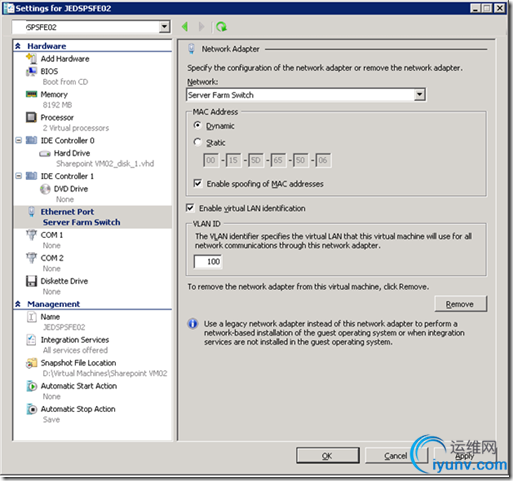Click the DVD Drive disc icon
The image size is (513, 481).
pos(45,189)
